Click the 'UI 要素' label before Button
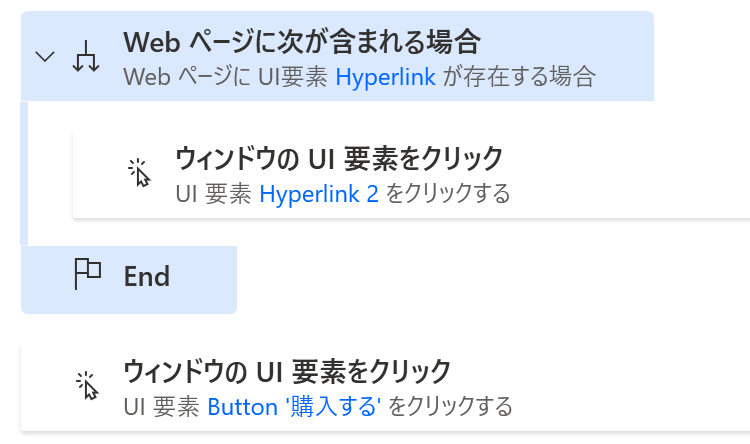The height and width of the screenshot is (444, 750). (x=161, y=407)
